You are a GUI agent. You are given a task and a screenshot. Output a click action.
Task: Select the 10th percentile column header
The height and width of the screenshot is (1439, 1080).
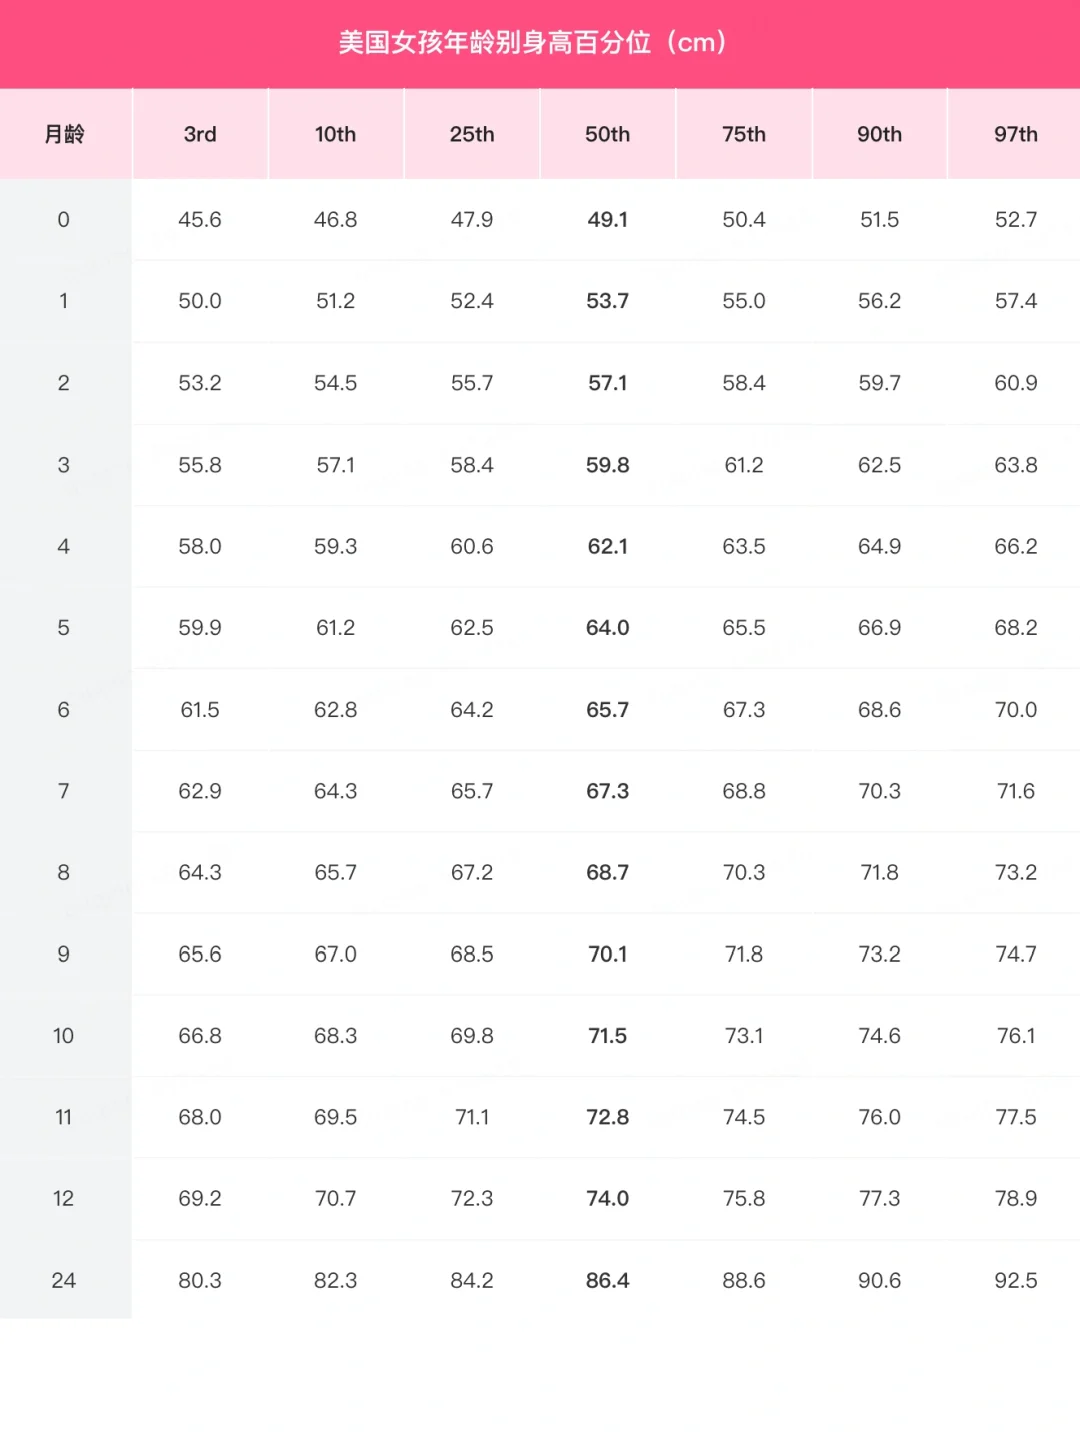[x=335, y=134]
